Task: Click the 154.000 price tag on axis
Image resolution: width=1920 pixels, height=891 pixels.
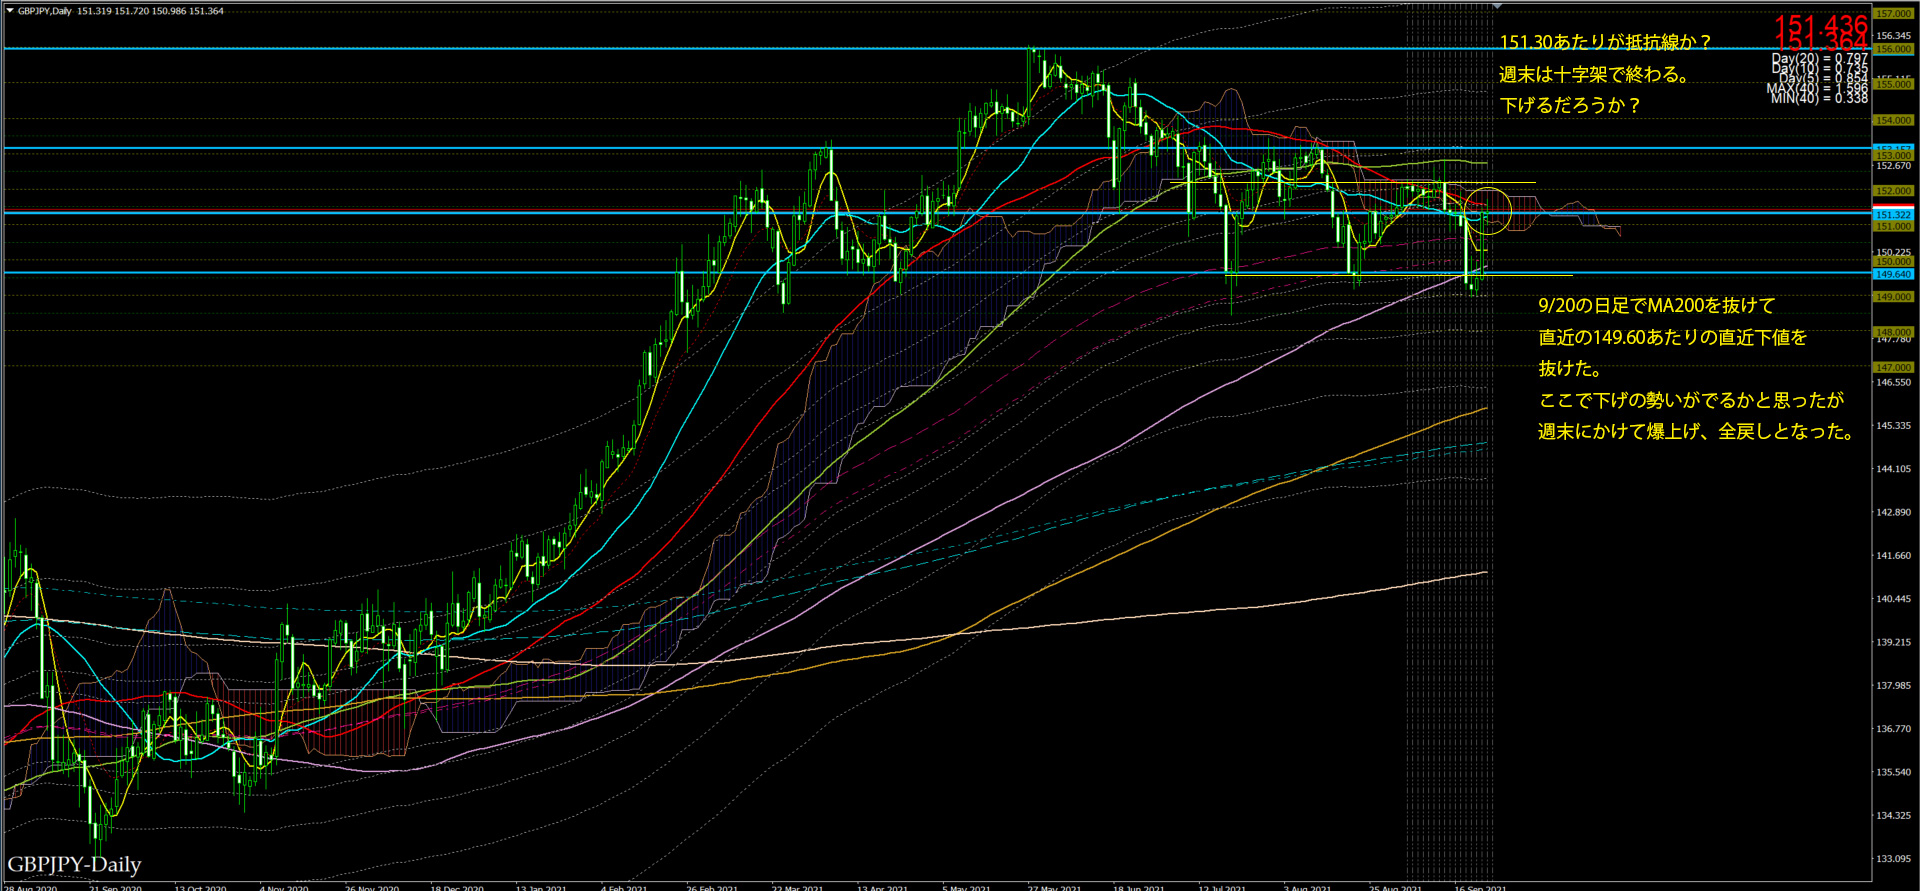Action: 1892,120
